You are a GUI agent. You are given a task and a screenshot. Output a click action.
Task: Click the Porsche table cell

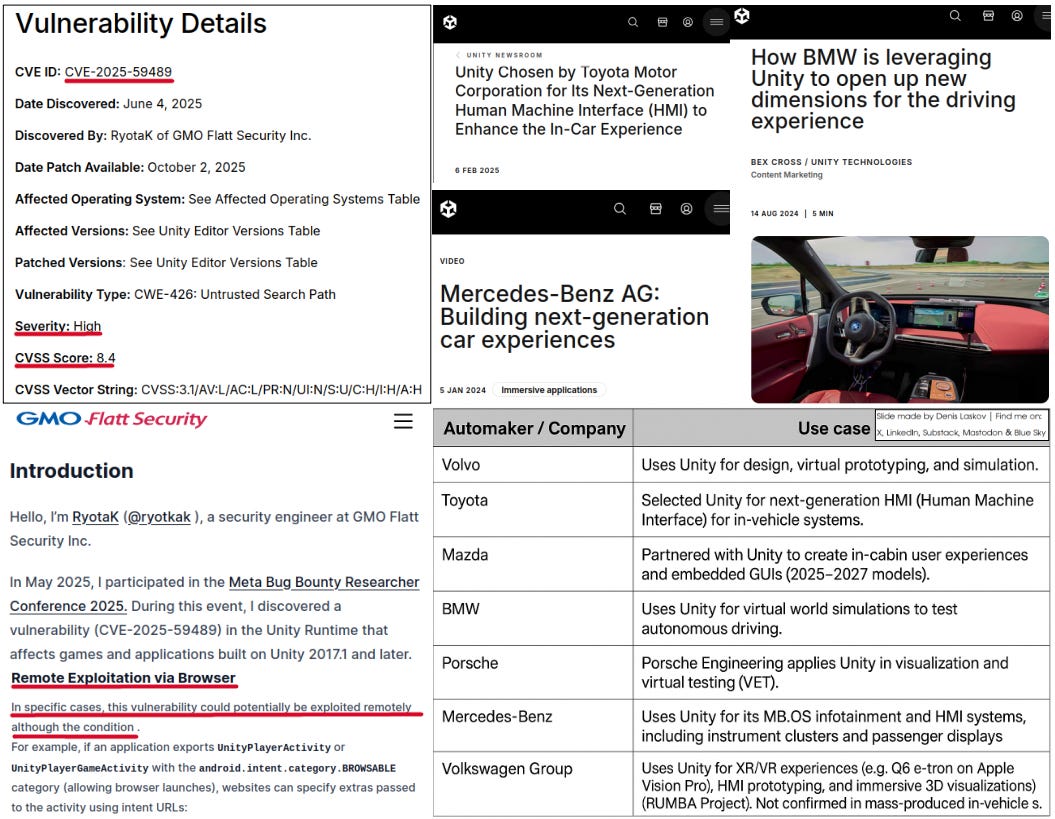tap(533, 672)
